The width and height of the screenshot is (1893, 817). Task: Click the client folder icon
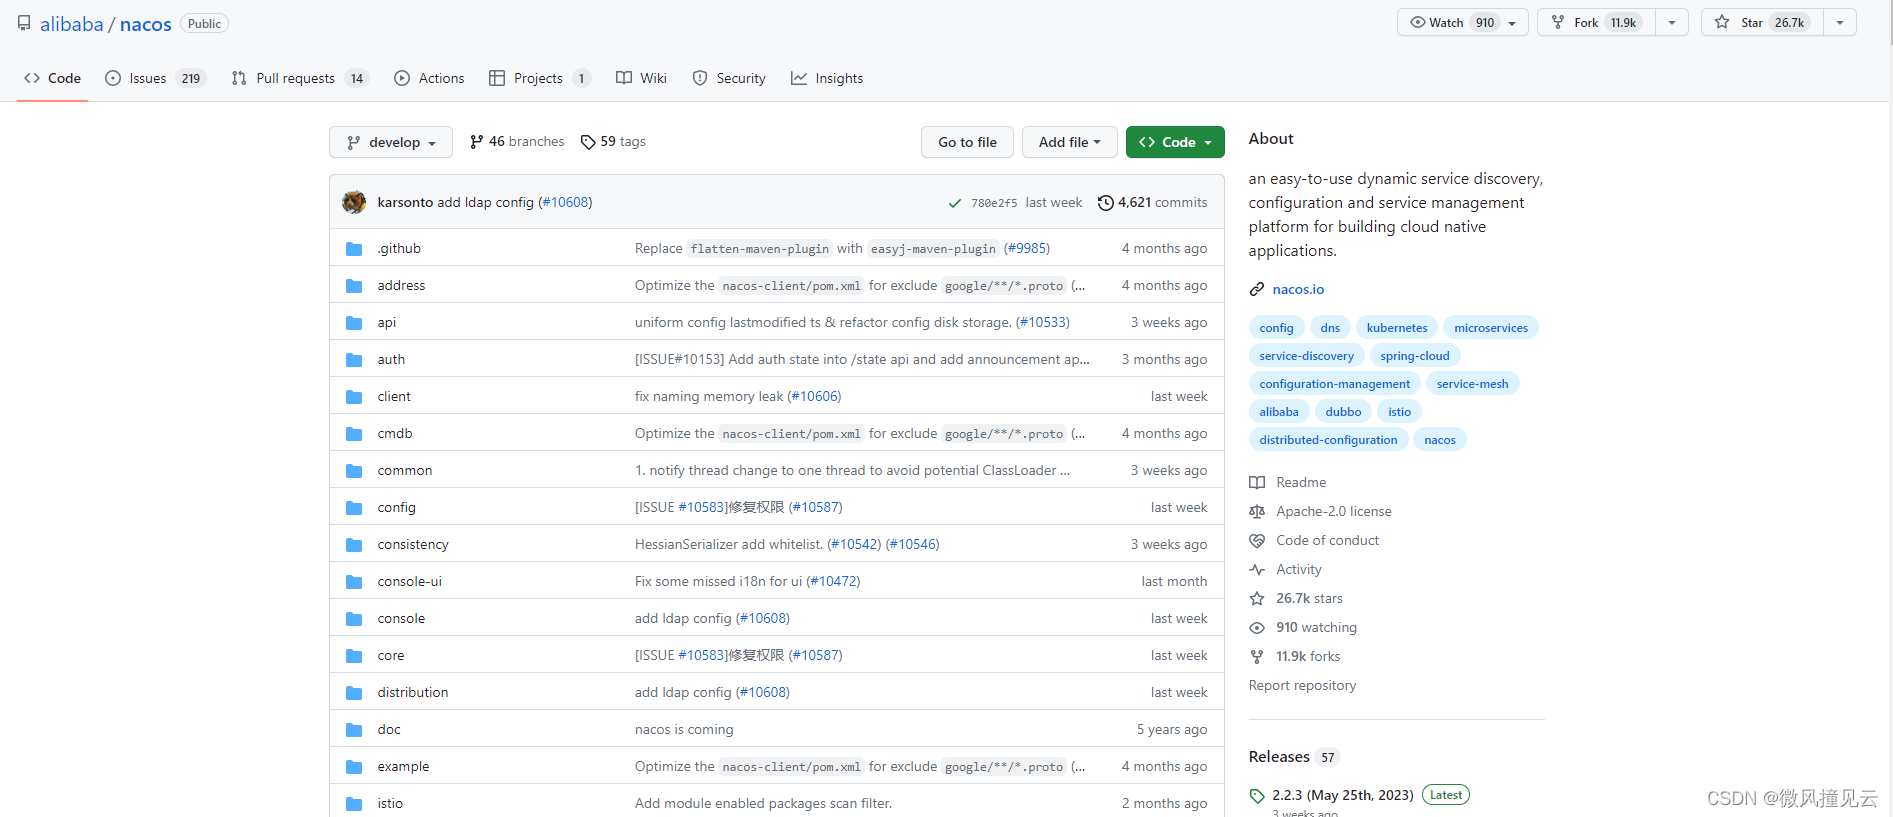354,397
